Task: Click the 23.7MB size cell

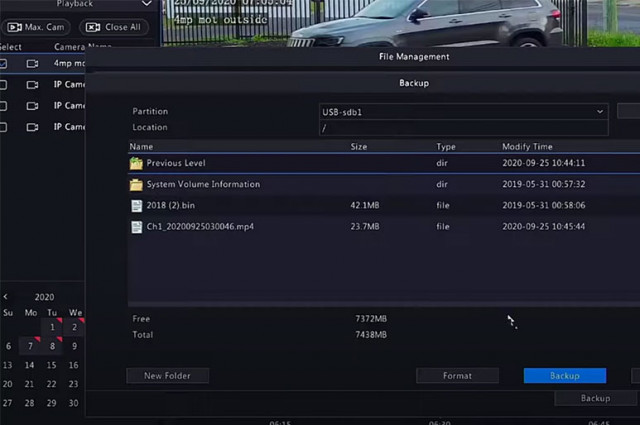Action: click(x=365, y=227)
